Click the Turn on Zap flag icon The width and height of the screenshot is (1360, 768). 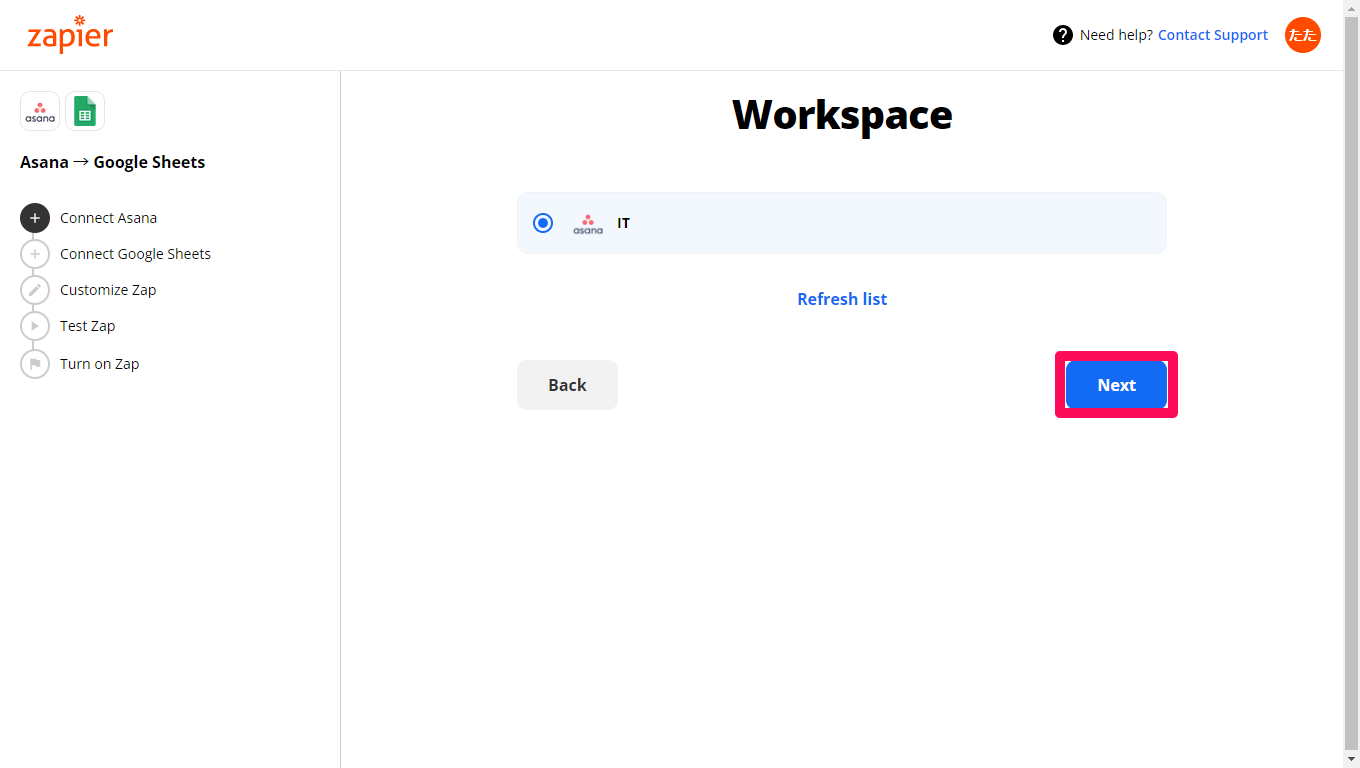pos(35,364)
